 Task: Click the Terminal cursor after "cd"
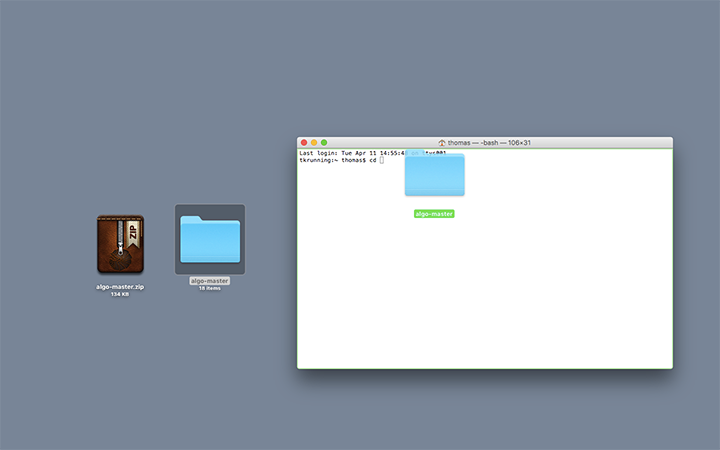click(x=382, y=160)
